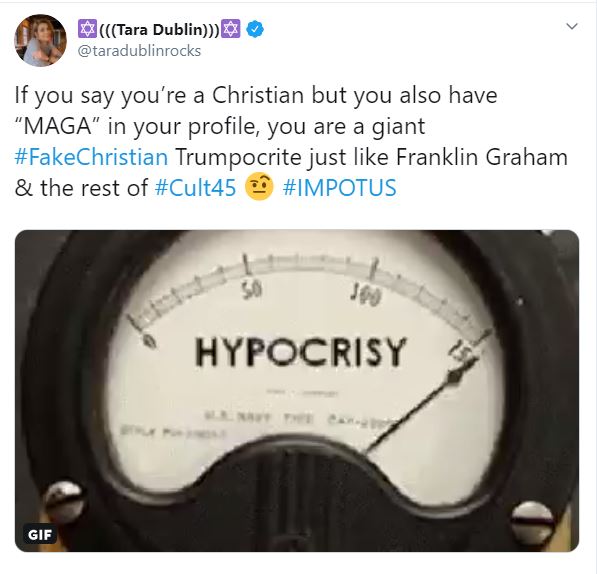Click the GIF badge on the media
Viewport: 597px width, 574px height.
pyautogui.click(x=40, y=534)
